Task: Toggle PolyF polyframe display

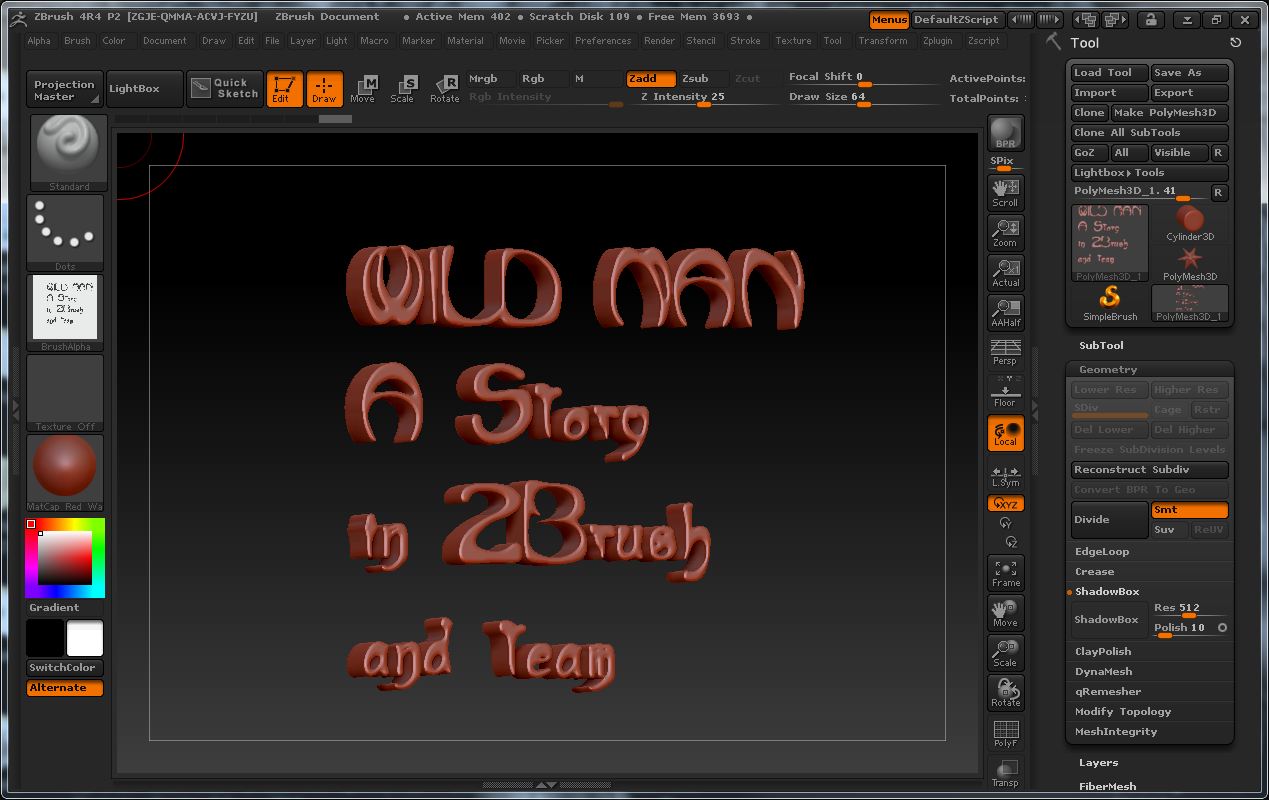Action: click(1005, 733)
